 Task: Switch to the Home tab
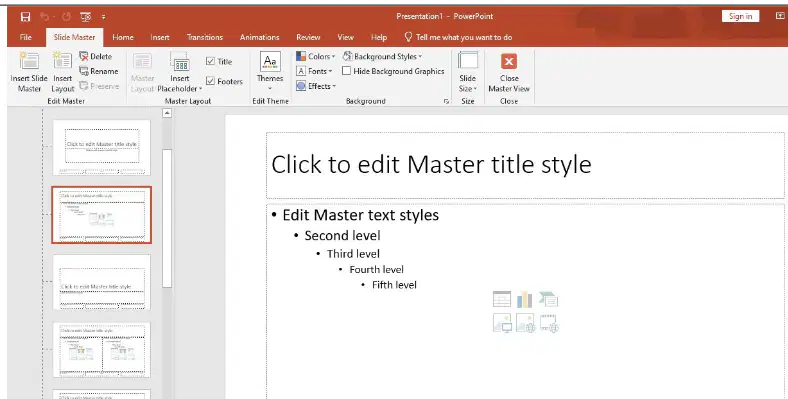tap(123, 37)
